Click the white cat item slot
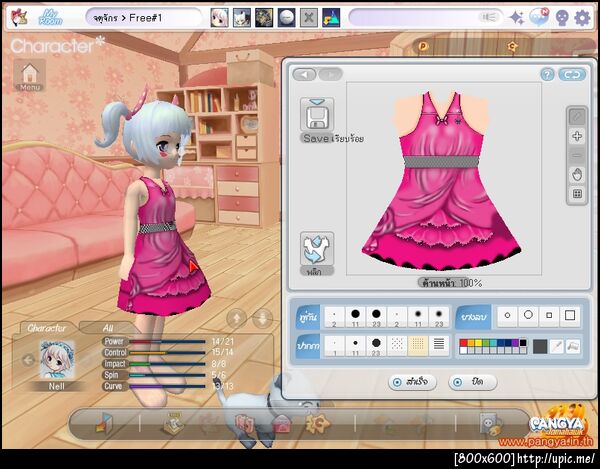 pos(242,18)
